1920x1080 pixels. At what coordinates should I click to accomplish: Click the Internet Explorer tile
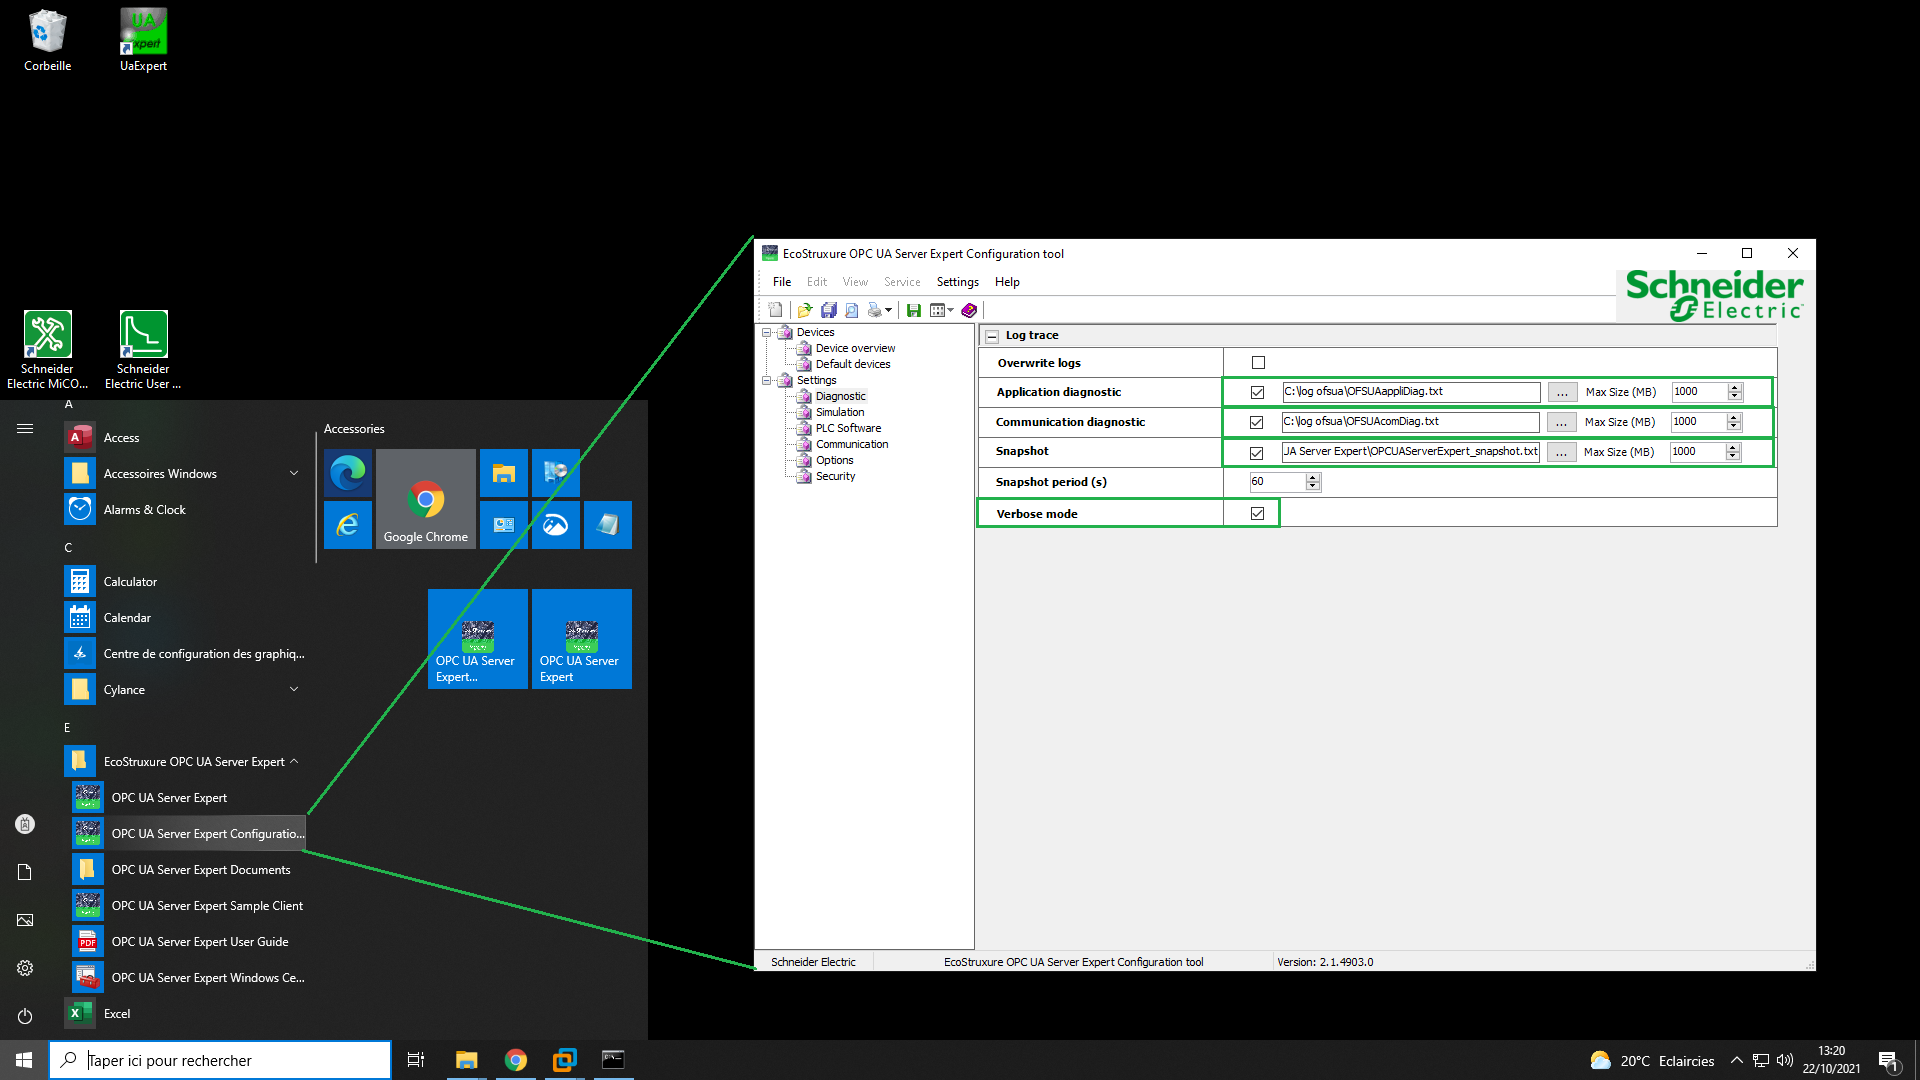tap(348, 525)
